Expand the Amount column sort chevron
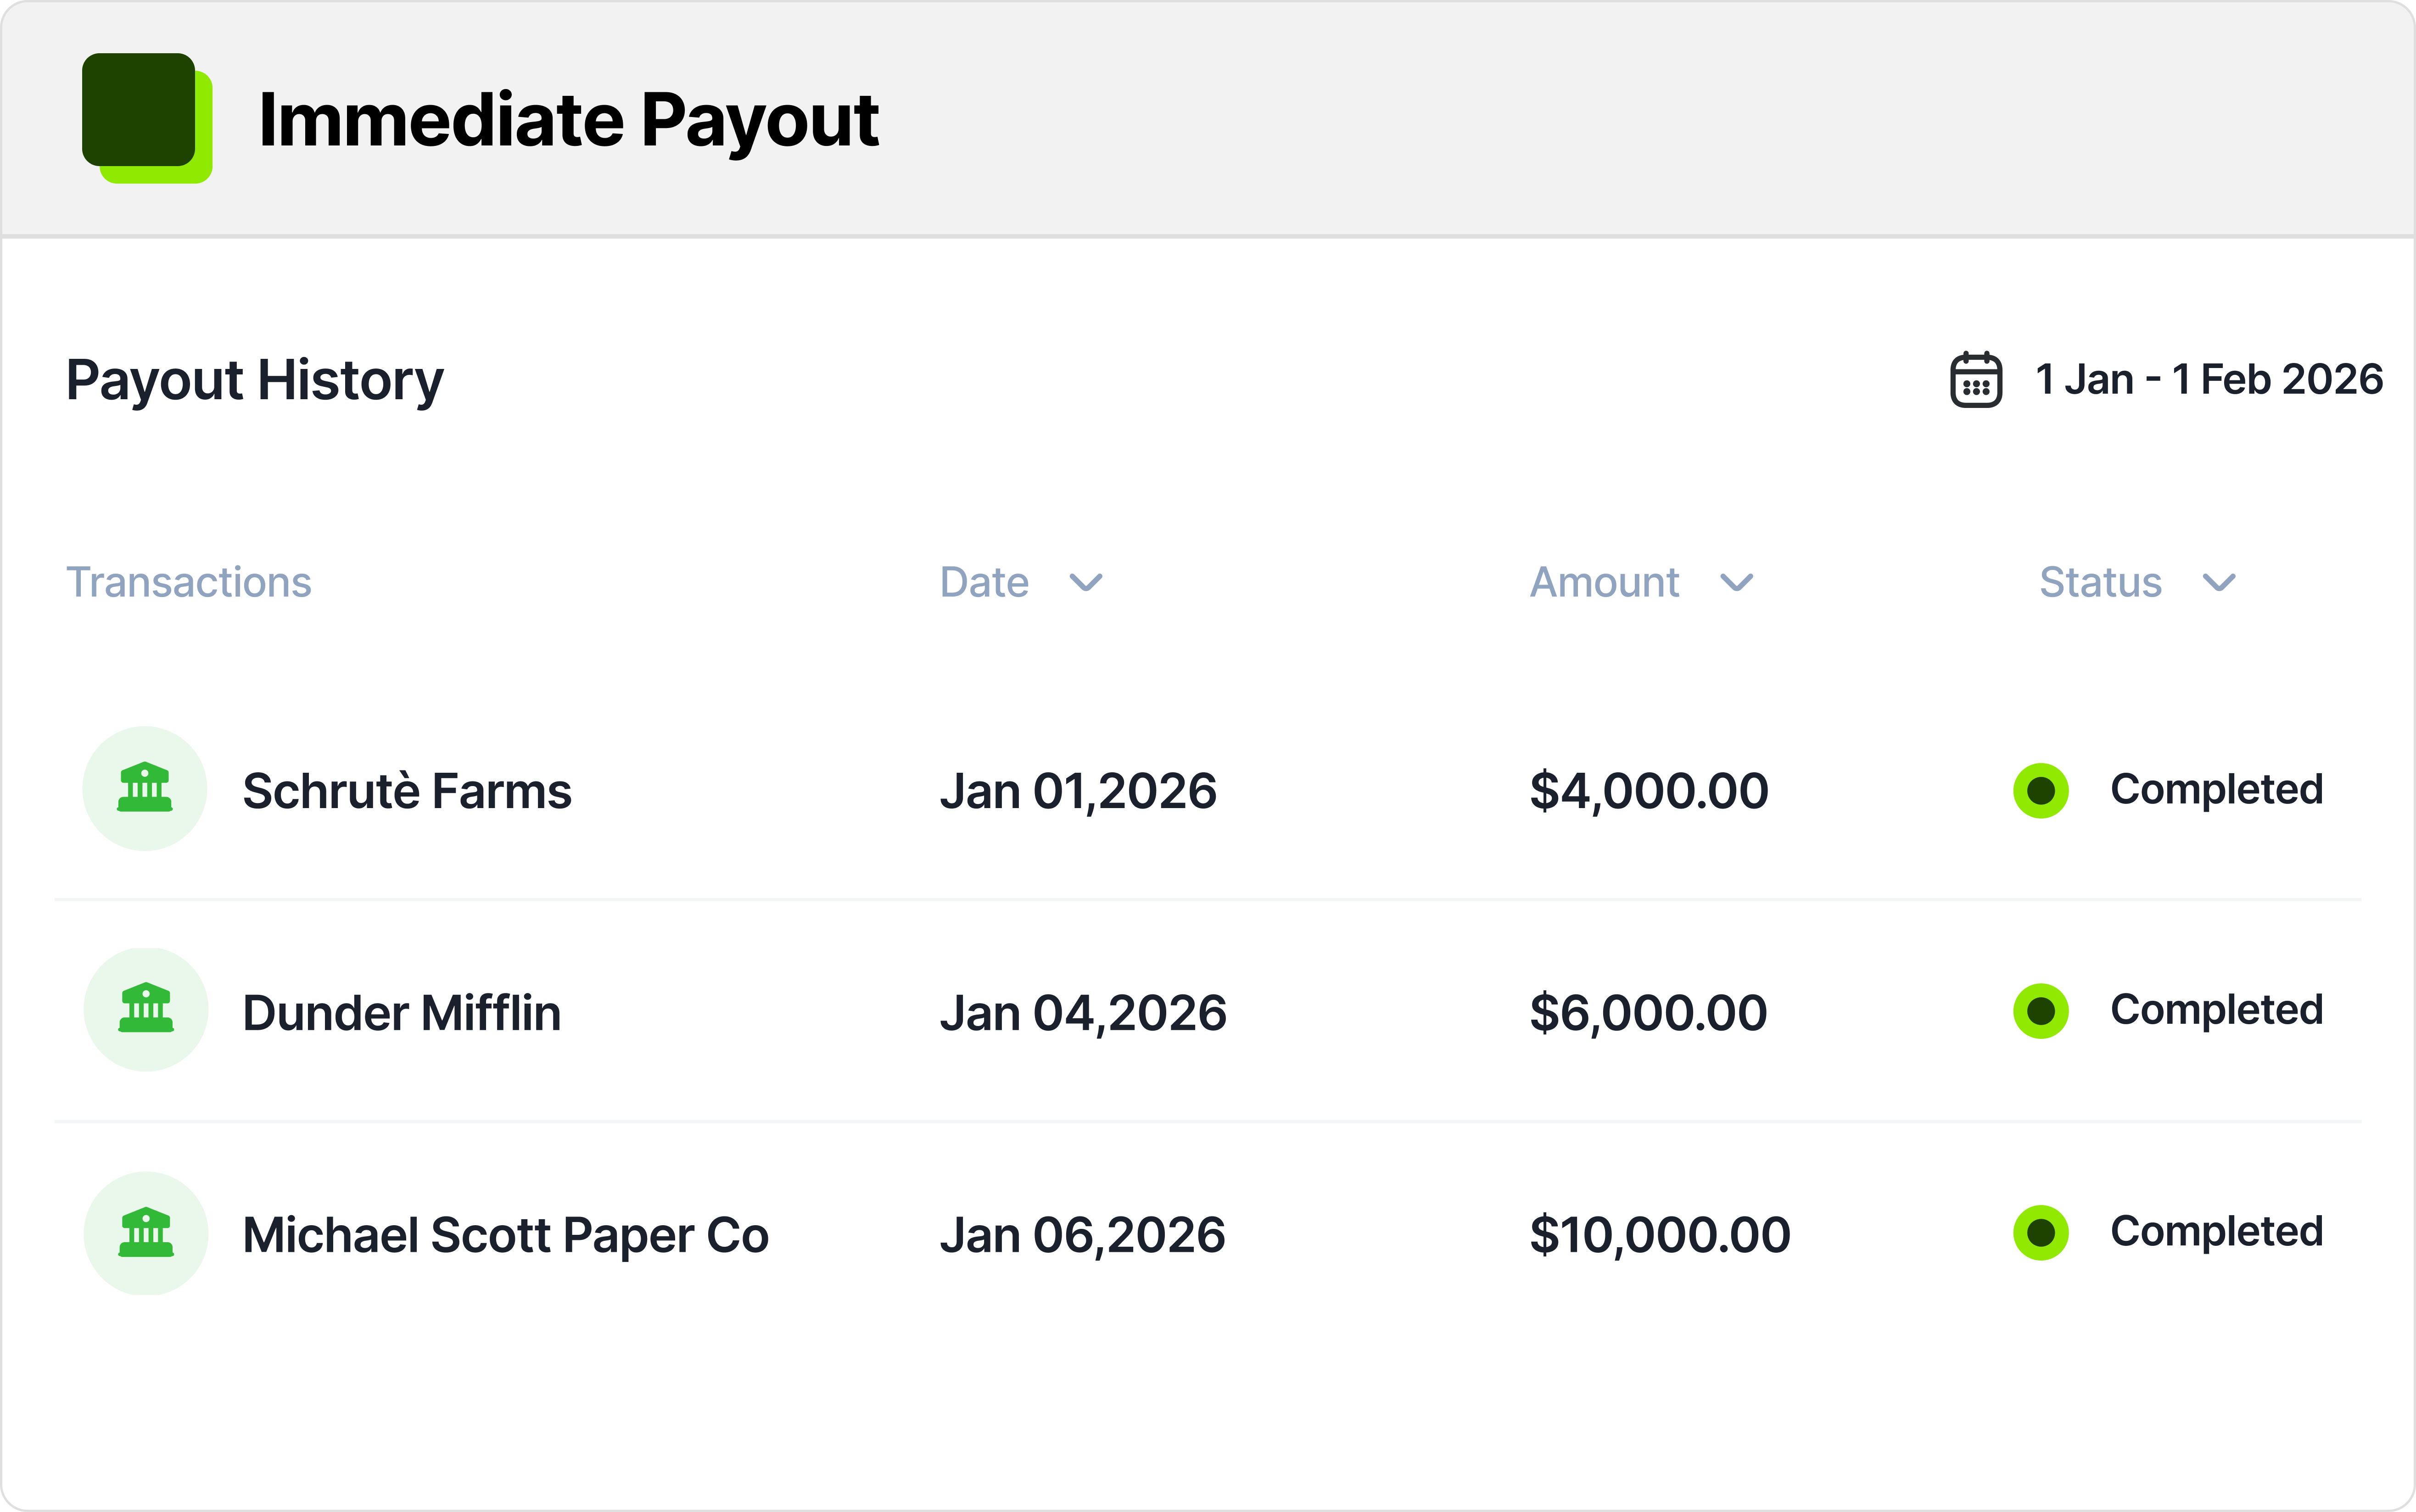Screen dimensions: 2416x1512 click(1736, 583)
